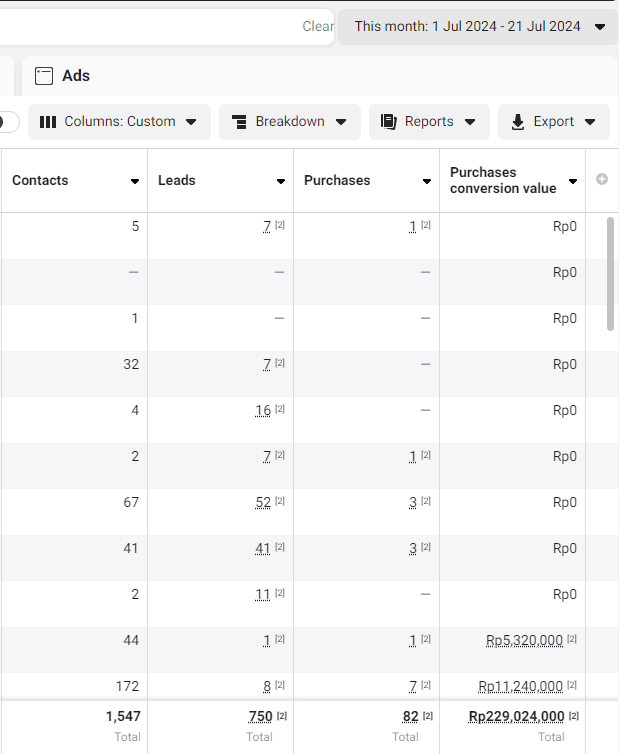The height and width of the screenshot is (754, 619).
Task: Open the Purchases column dropdown arrow
Action: (427, 181)
